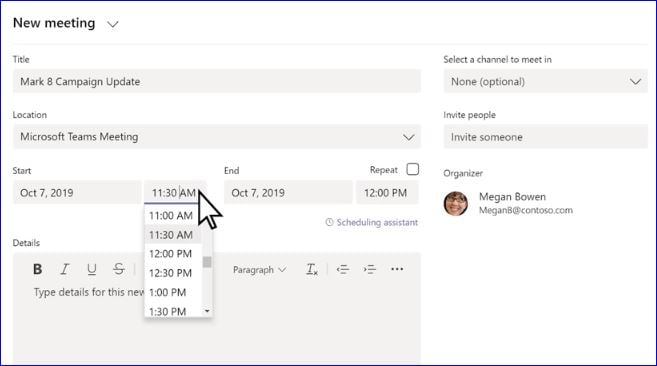Click the New meeting heading text

(54, 23)
